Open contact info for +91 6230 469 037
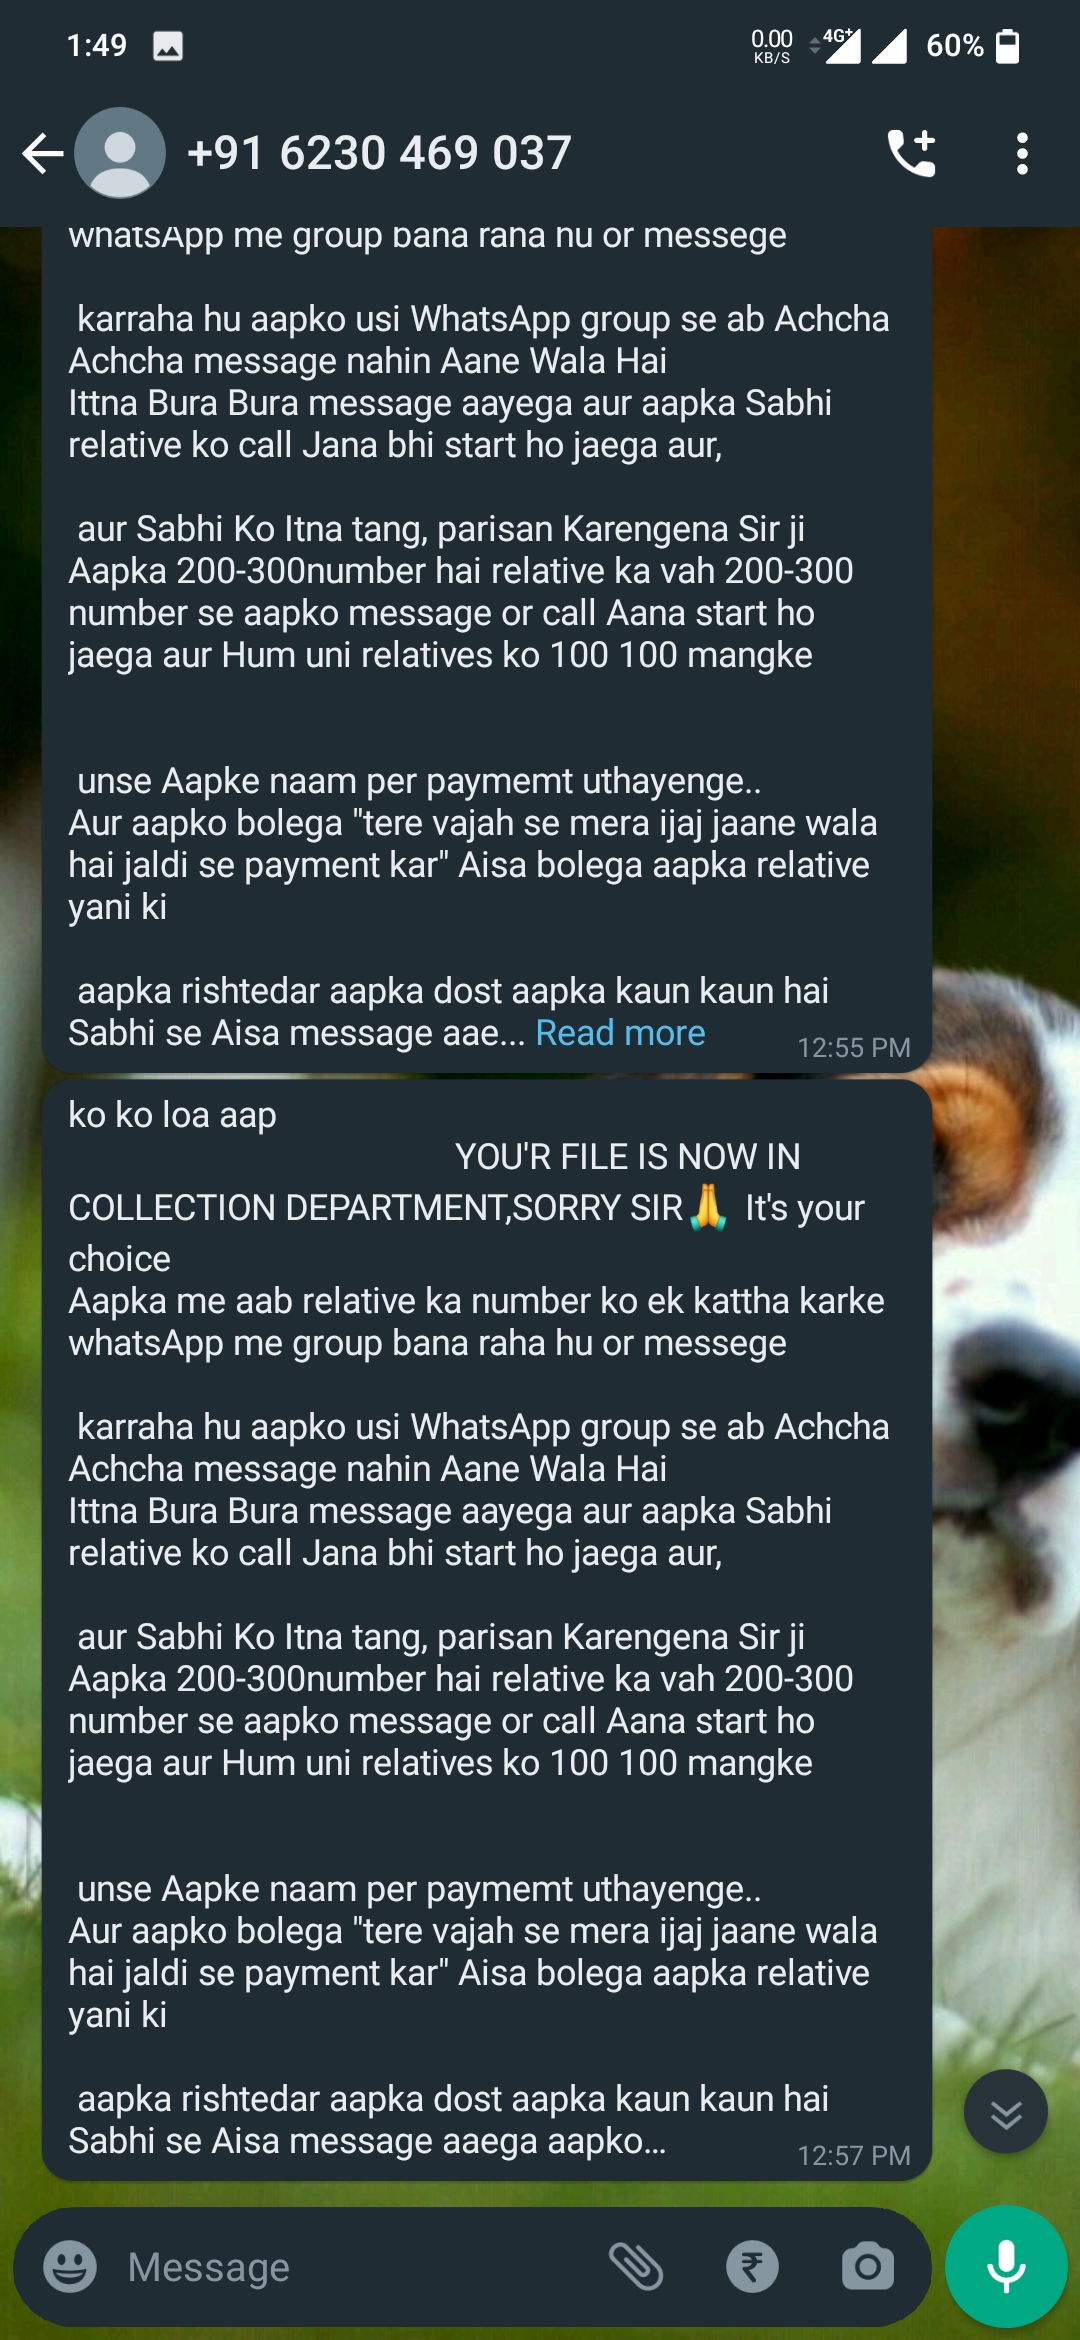The width and height of the screenshot is (1080, 2340). [379, 153]
